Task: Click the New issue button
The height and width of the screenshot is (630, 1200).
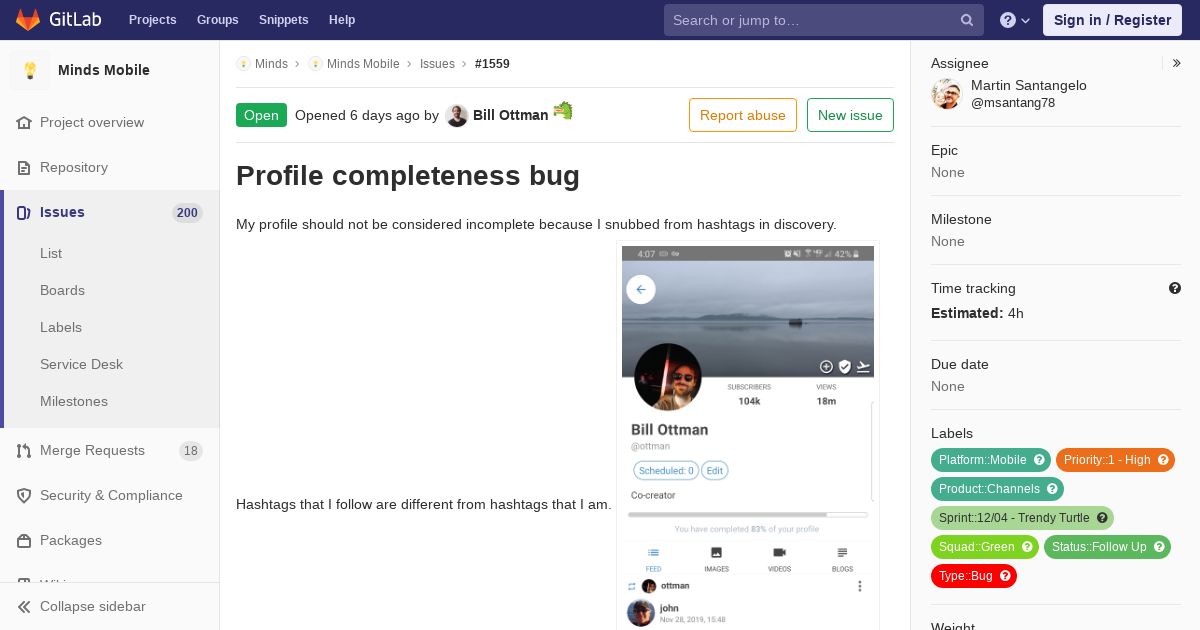Action: (850, 115)
